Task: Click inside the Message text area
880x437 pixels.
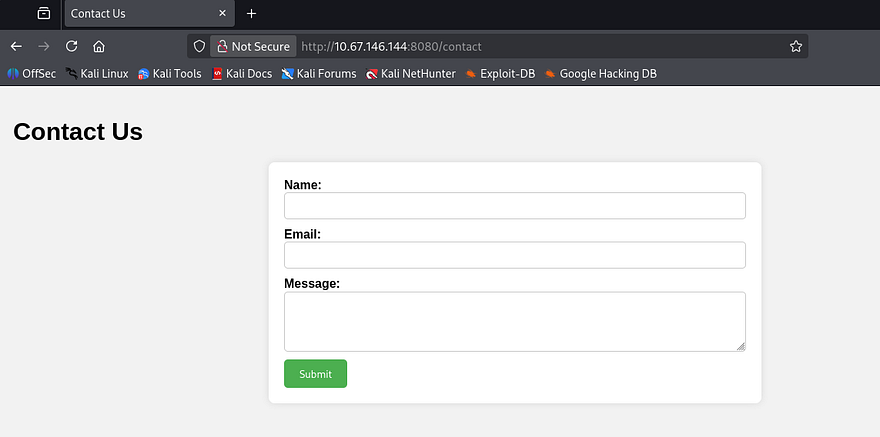Action: [x=514, y=321]
